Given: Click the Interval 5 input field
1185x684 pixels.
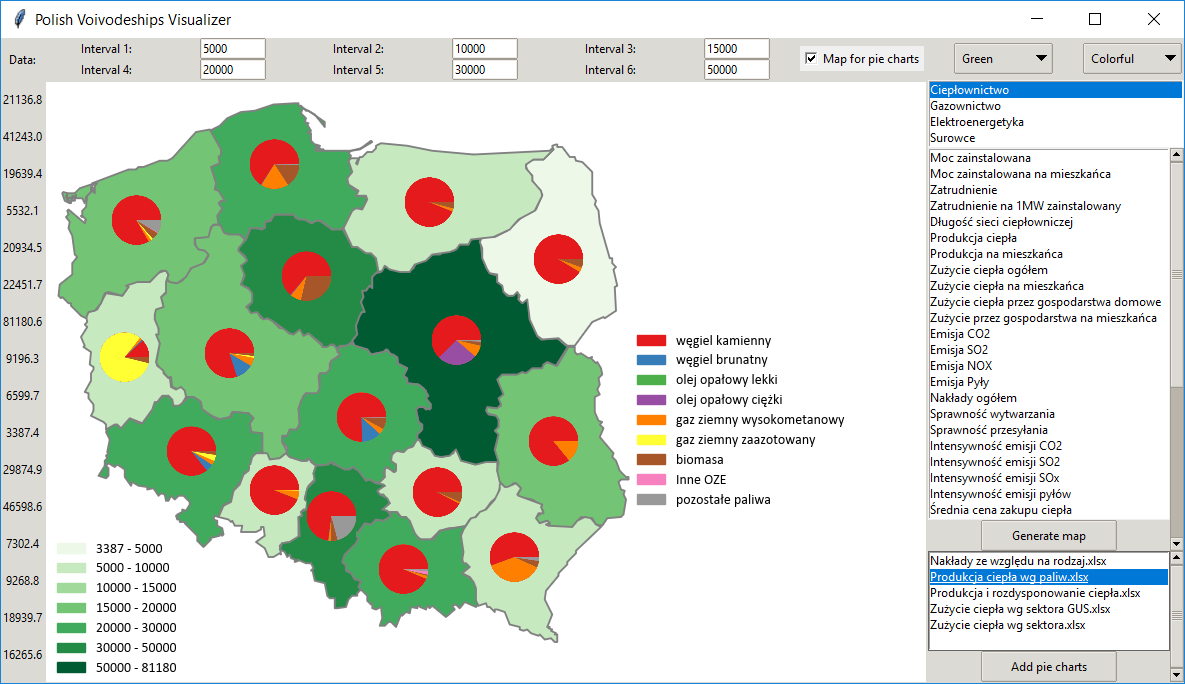Looking at the screenshot, I should click(484, 70).
